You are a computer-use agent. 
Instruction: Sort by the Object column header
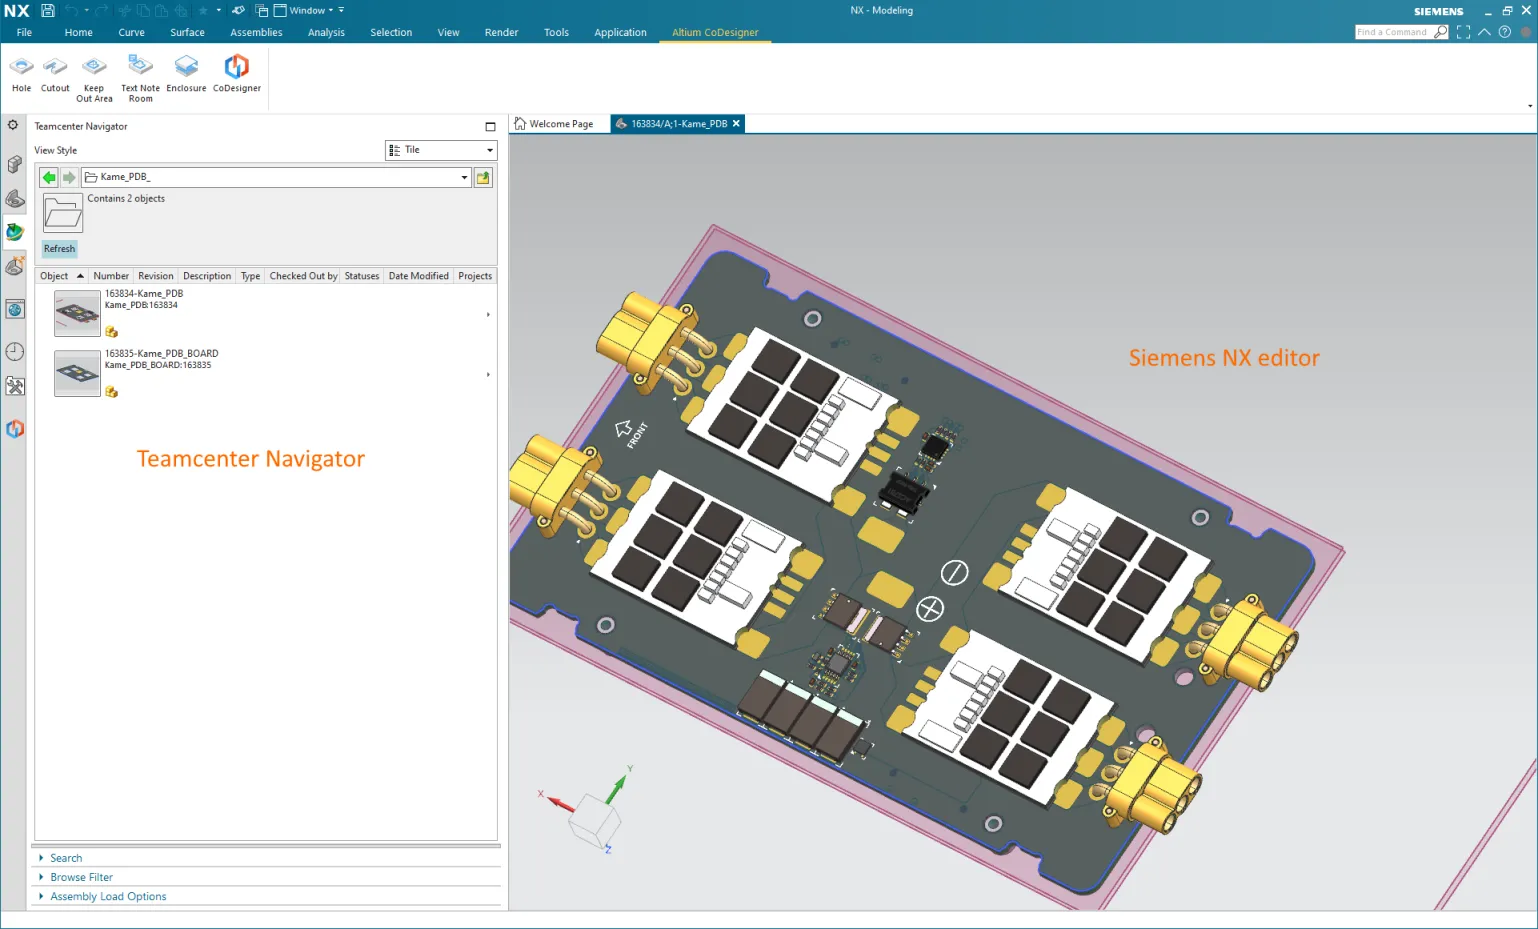pyautogui.click(x=62, y=276)
